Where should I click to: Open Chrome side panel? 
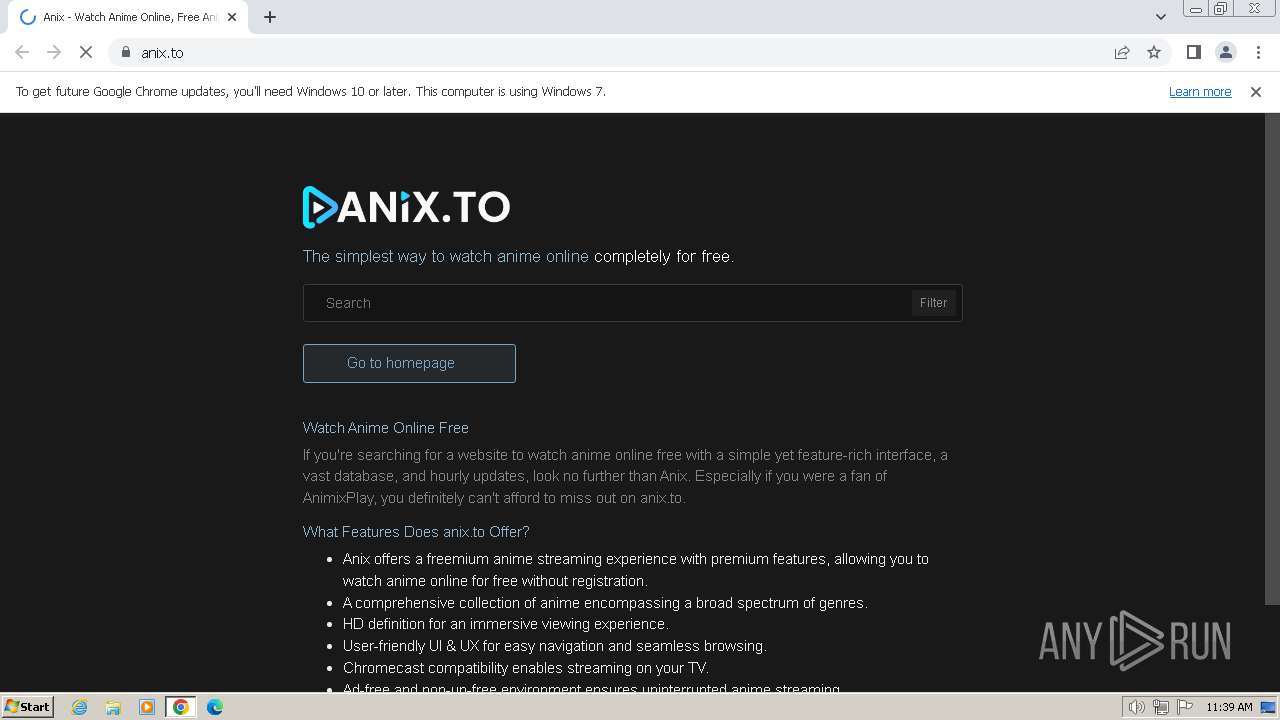coord(1193,52)
